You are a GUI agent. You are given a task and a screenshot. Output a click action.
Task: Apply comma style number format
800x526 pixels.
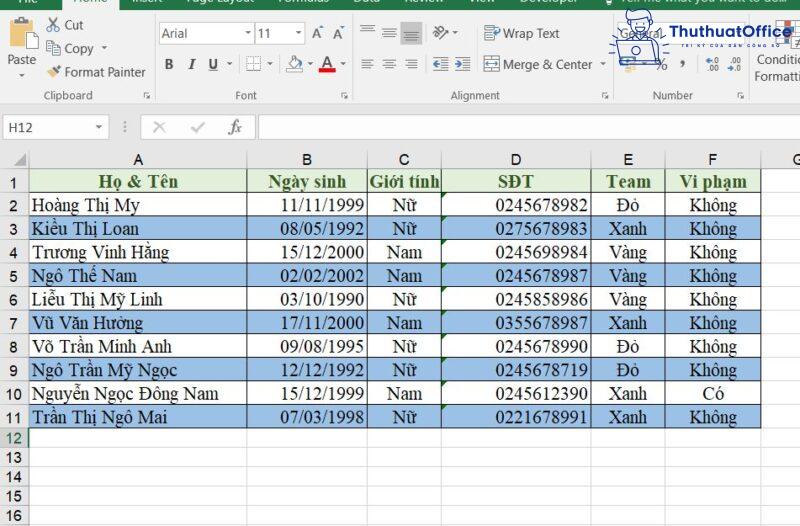(683, 64)
